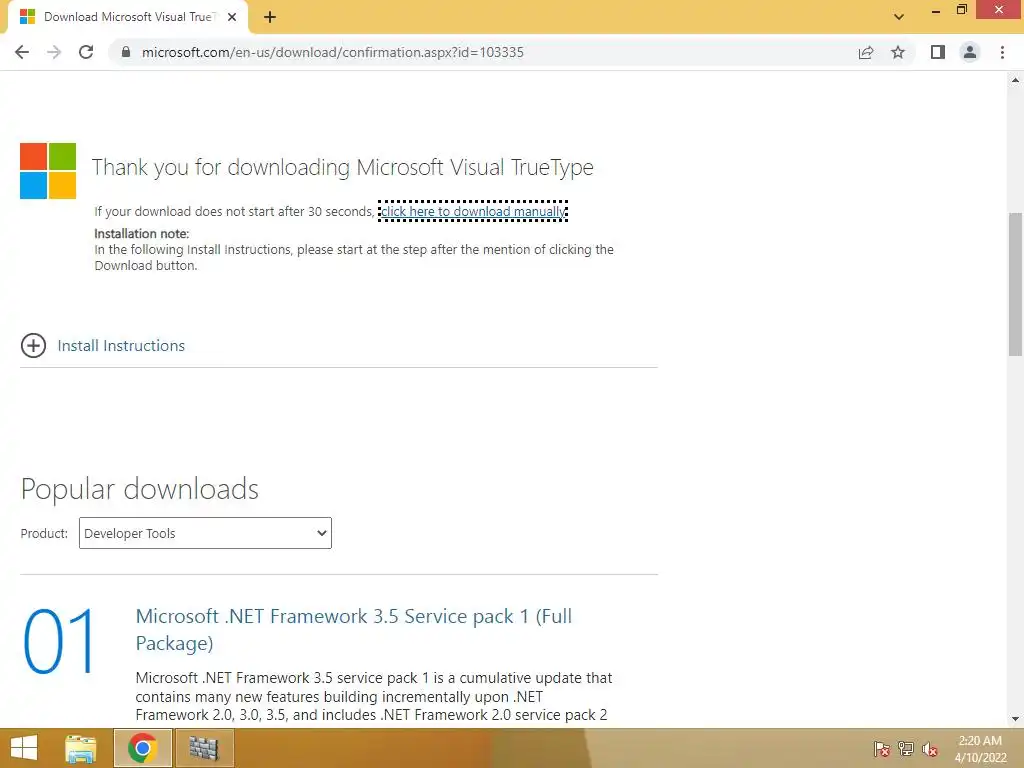The width and height of the screenshot is (1024, 768).
Task: Open the browser side panel
Action: (x=938, y=52)
